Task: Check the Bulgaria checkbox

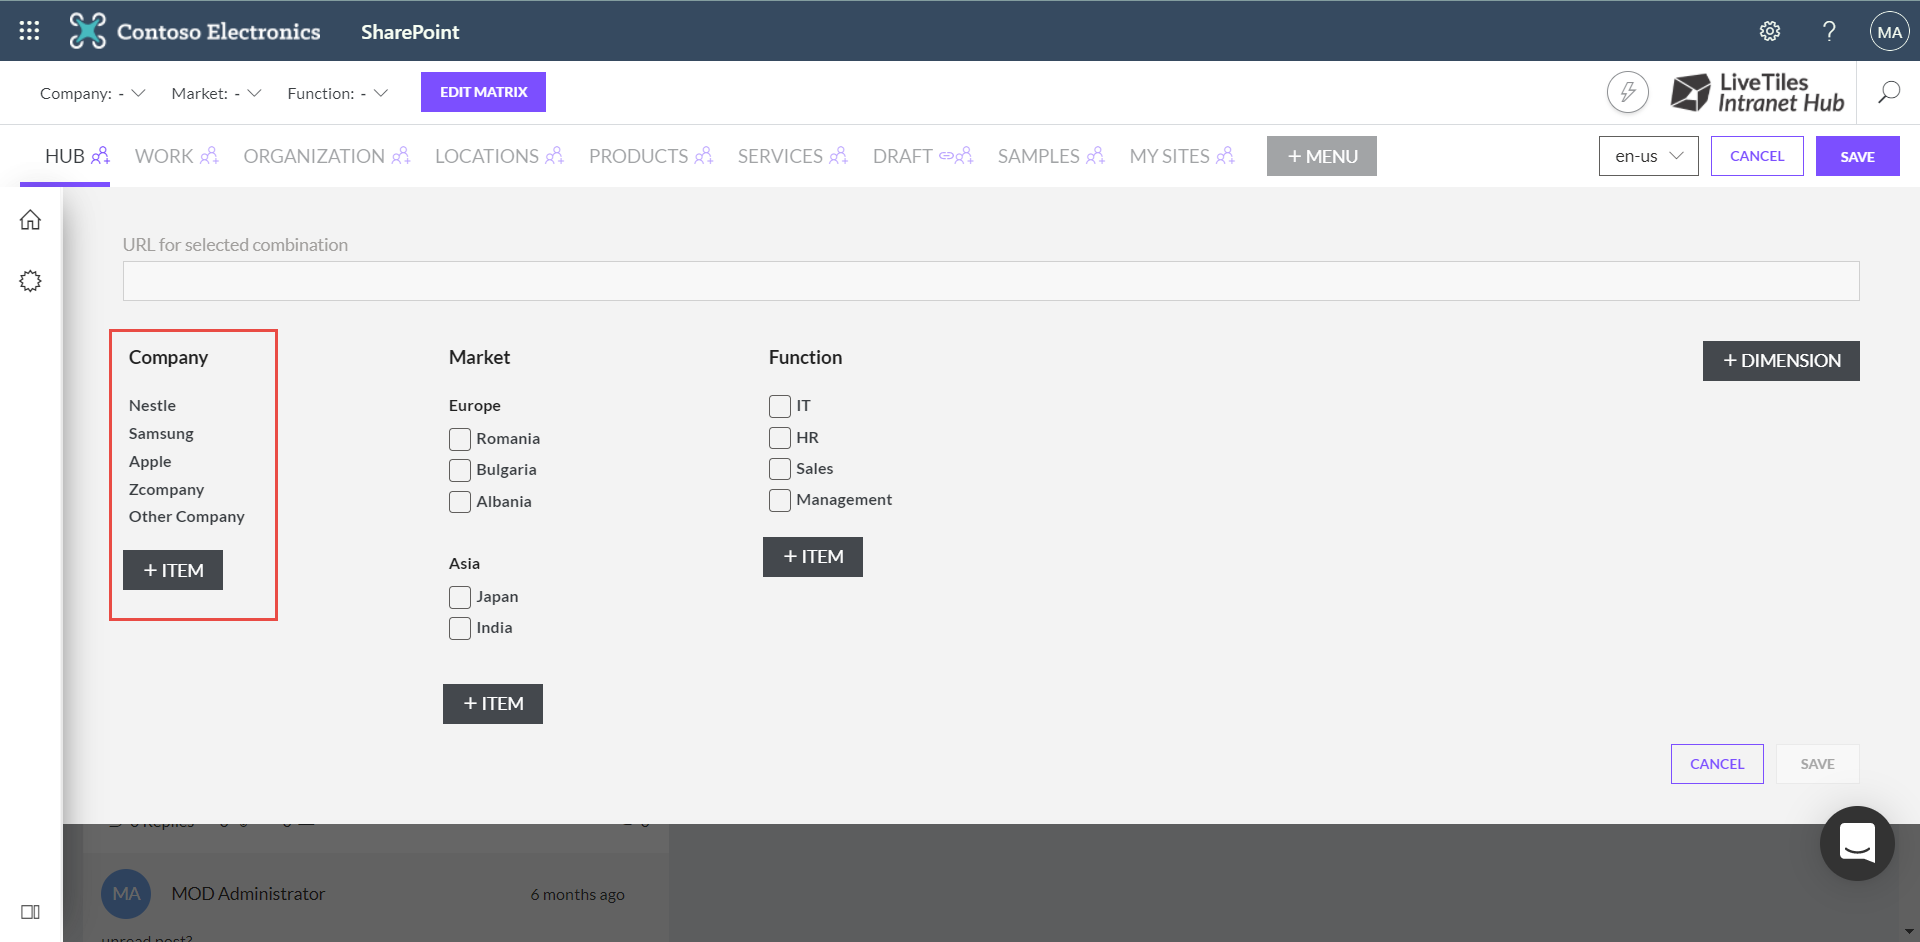Action: [x=460, y=470]
